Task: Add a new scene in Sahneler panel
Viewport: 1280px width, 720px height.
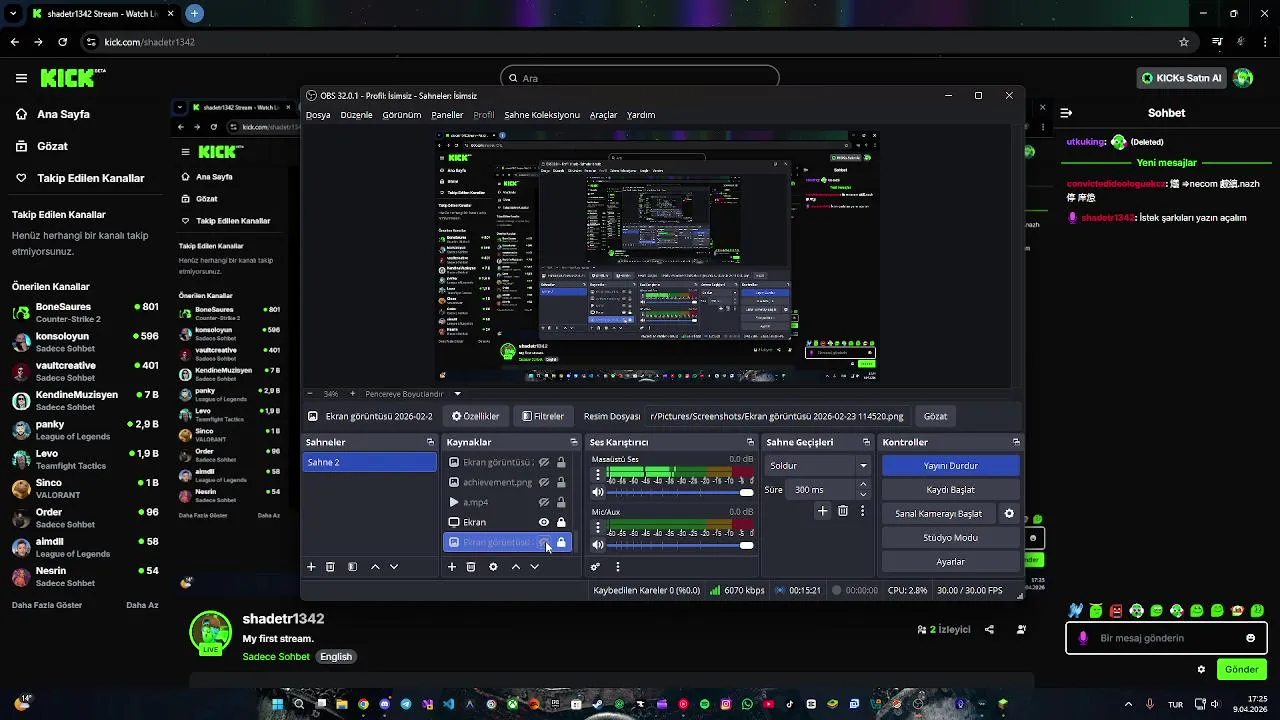Action: [x=311, y=567]
